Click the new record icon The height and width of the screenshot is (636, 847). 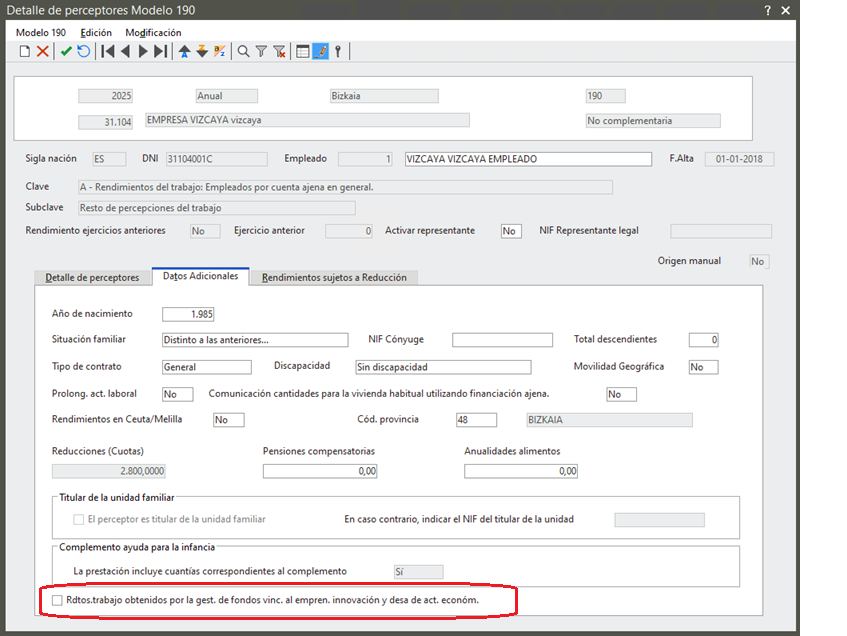(x=25, y=52)
